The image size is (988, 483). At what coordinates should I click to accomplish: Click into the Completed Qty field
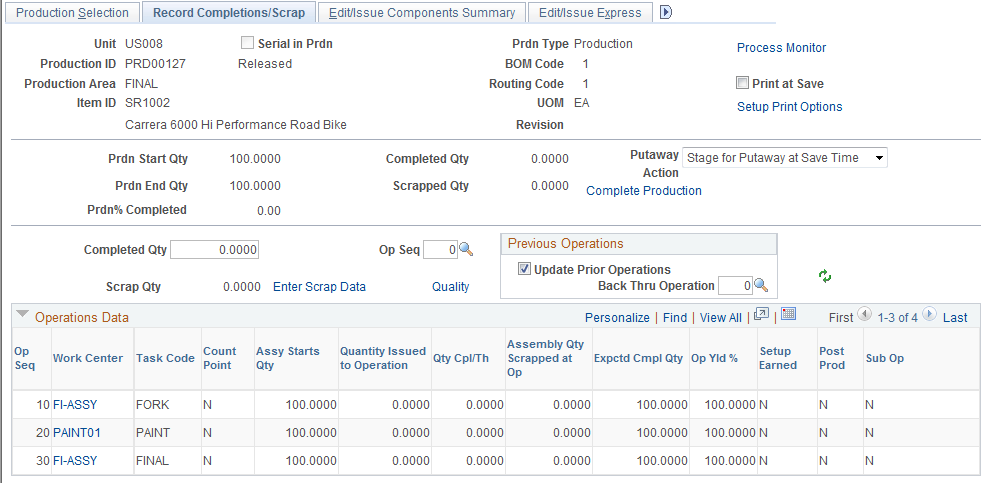coord(214,250)
